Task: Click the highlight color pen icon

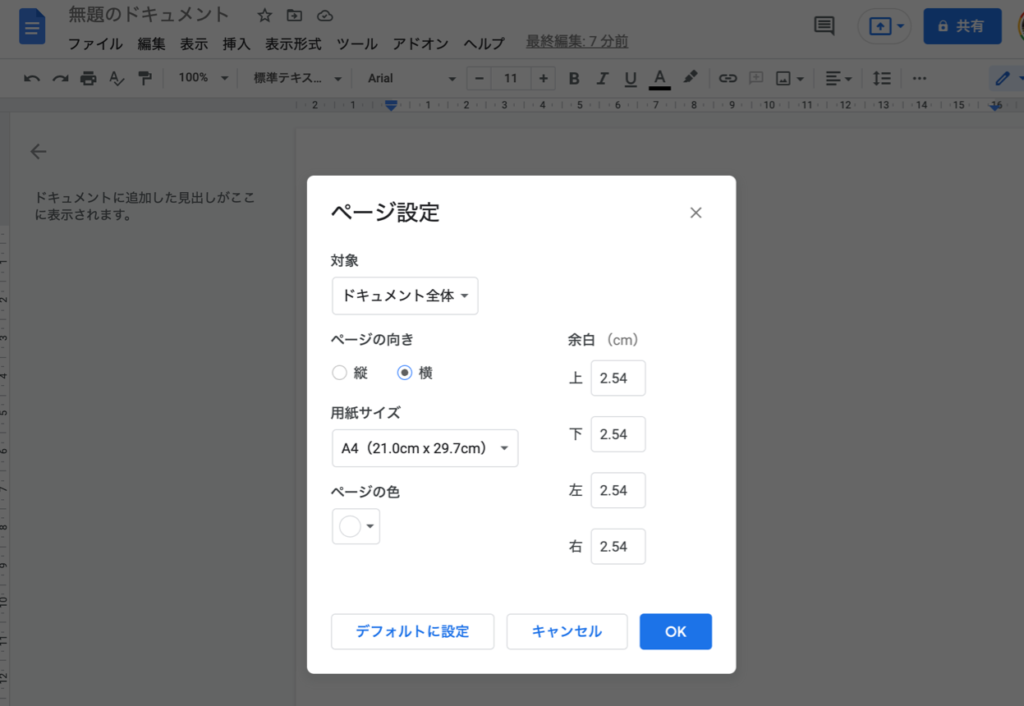Action: [690, 78]
